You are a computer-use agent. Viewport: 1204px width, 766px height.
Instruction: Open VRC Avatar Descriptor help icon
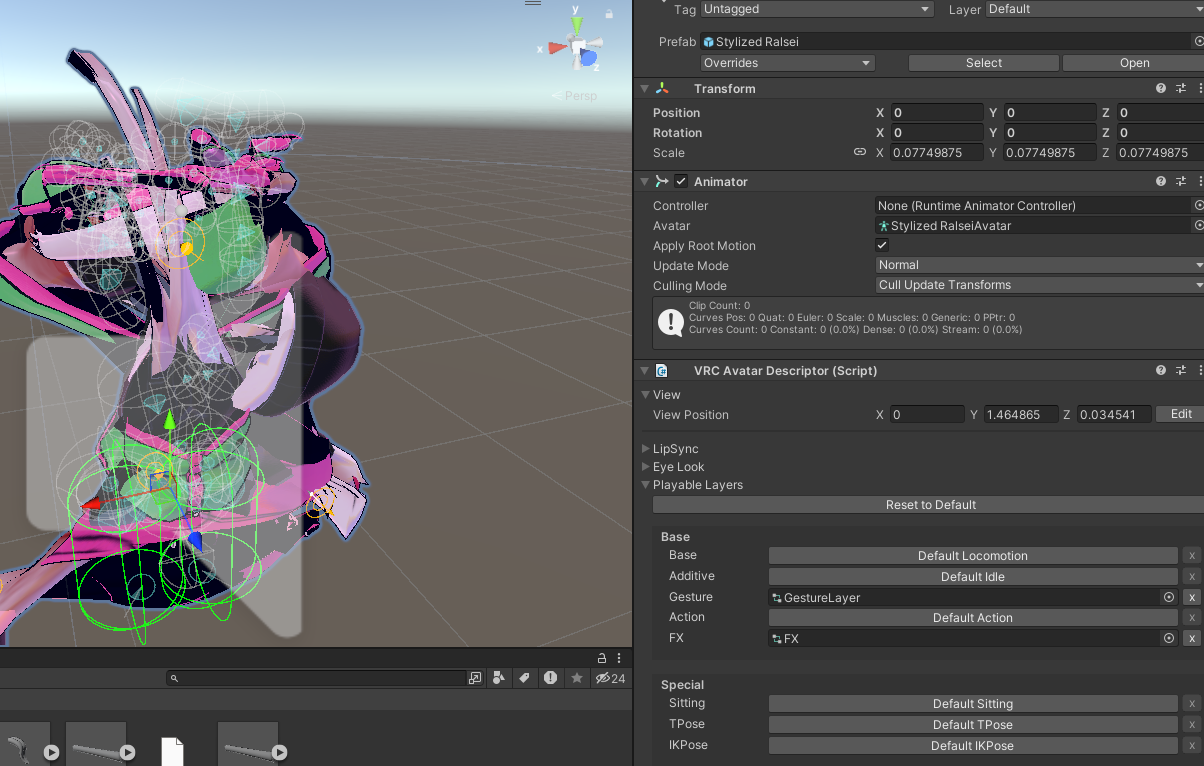[x=1161, y=370]
